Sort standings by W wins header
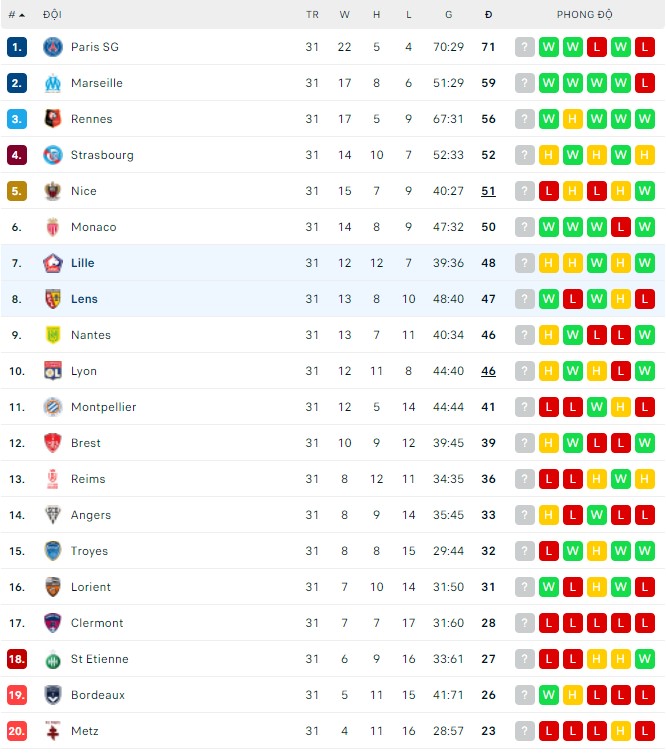The image size is (666, 753). tap(345, 15)
